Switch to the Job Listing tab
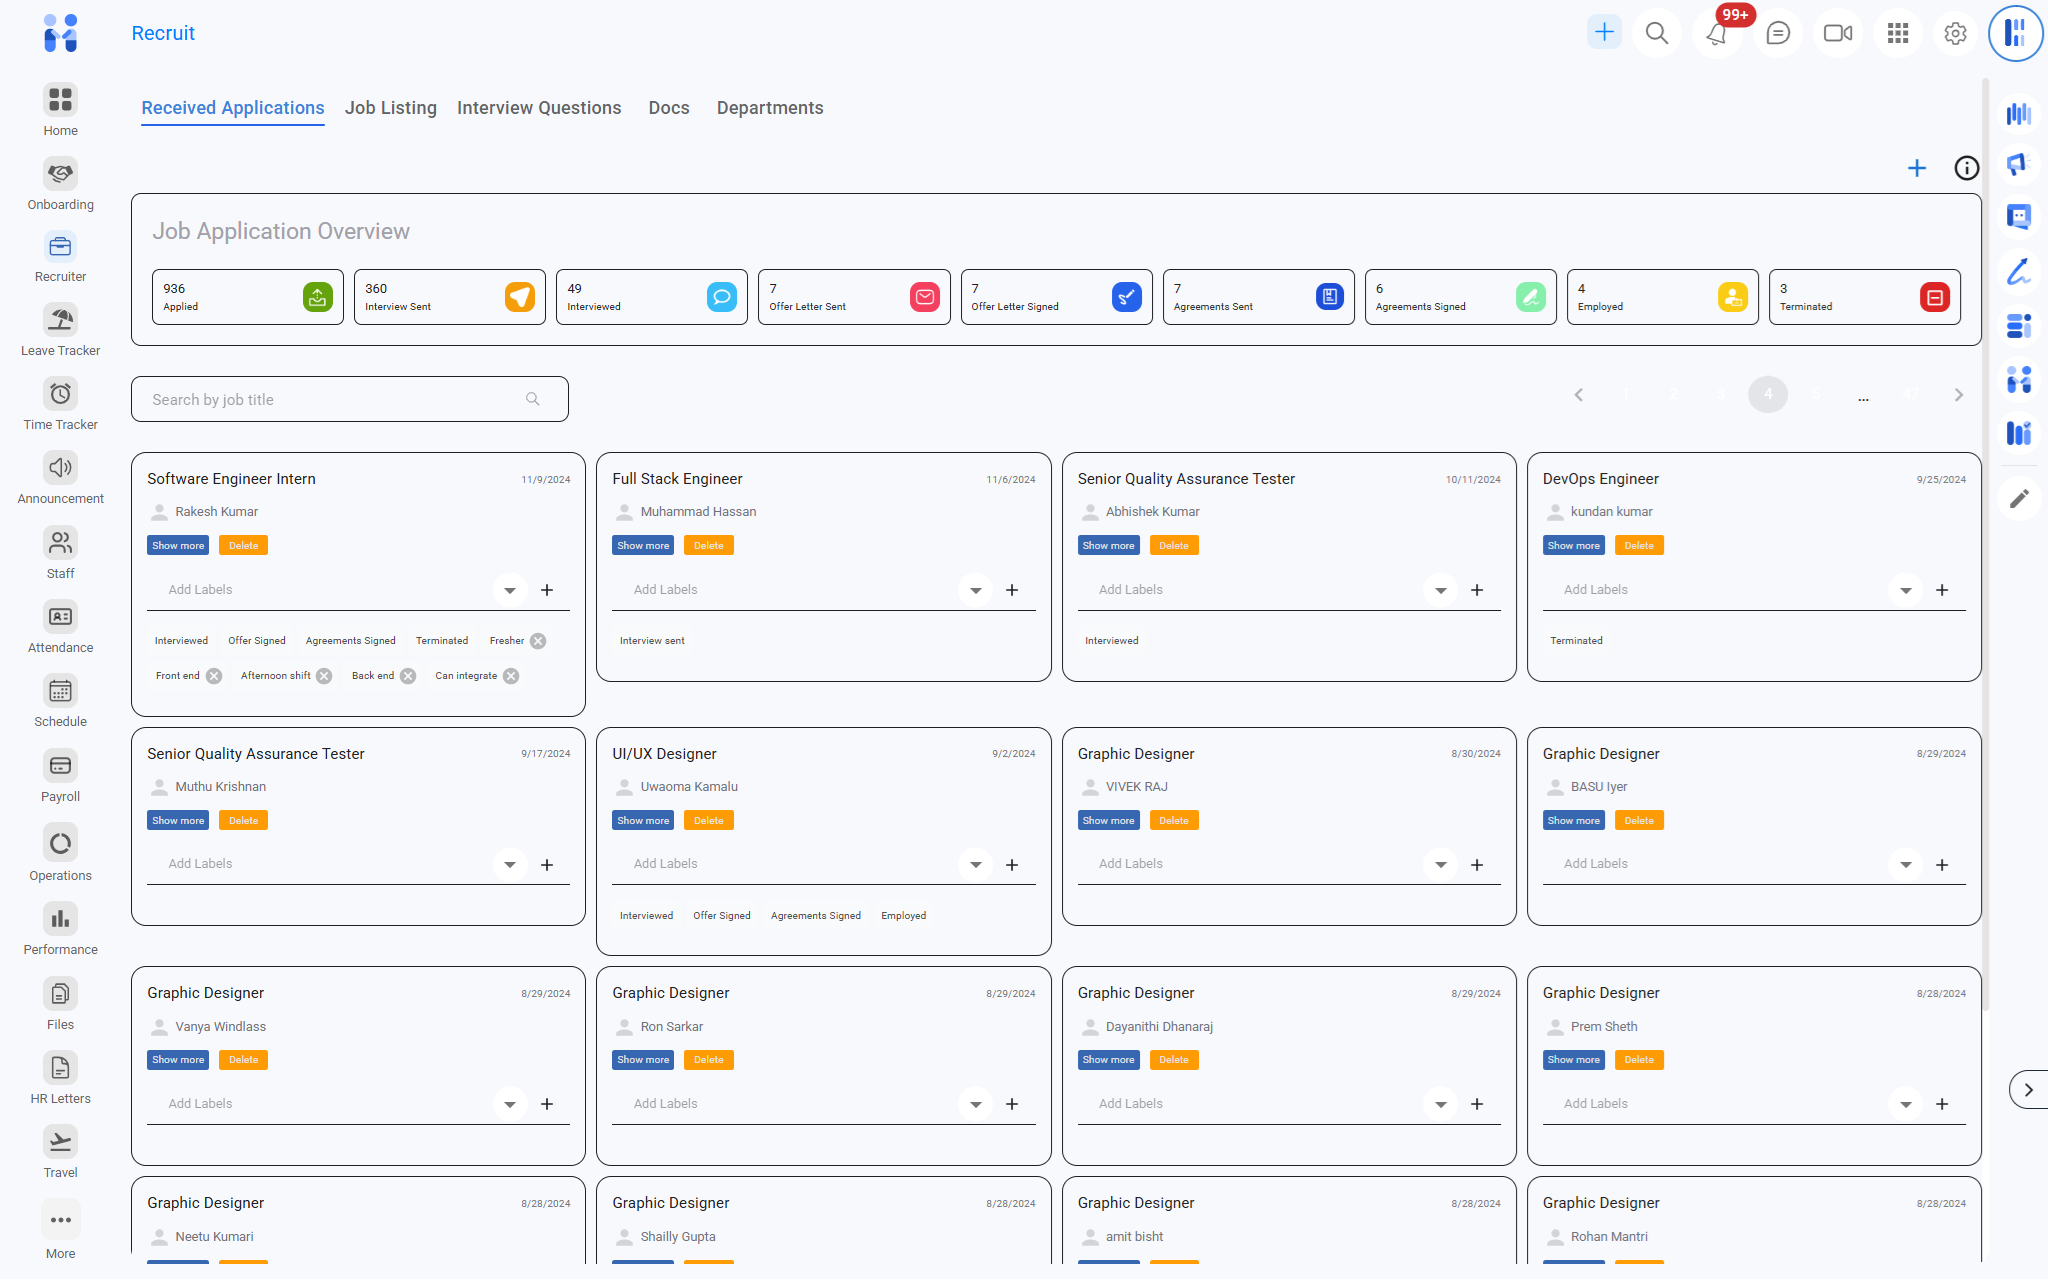Screen dimensions: 2048x1280 (x=390, y=108)
